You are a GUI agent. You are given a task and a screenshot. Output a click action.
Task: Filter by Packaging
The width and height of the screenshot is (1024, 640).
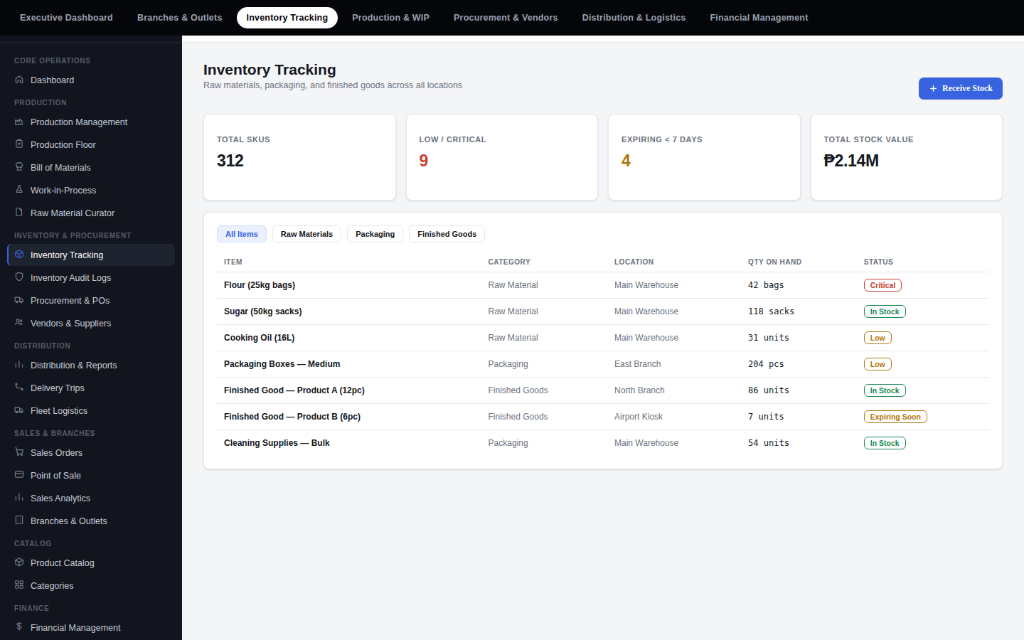375,234
